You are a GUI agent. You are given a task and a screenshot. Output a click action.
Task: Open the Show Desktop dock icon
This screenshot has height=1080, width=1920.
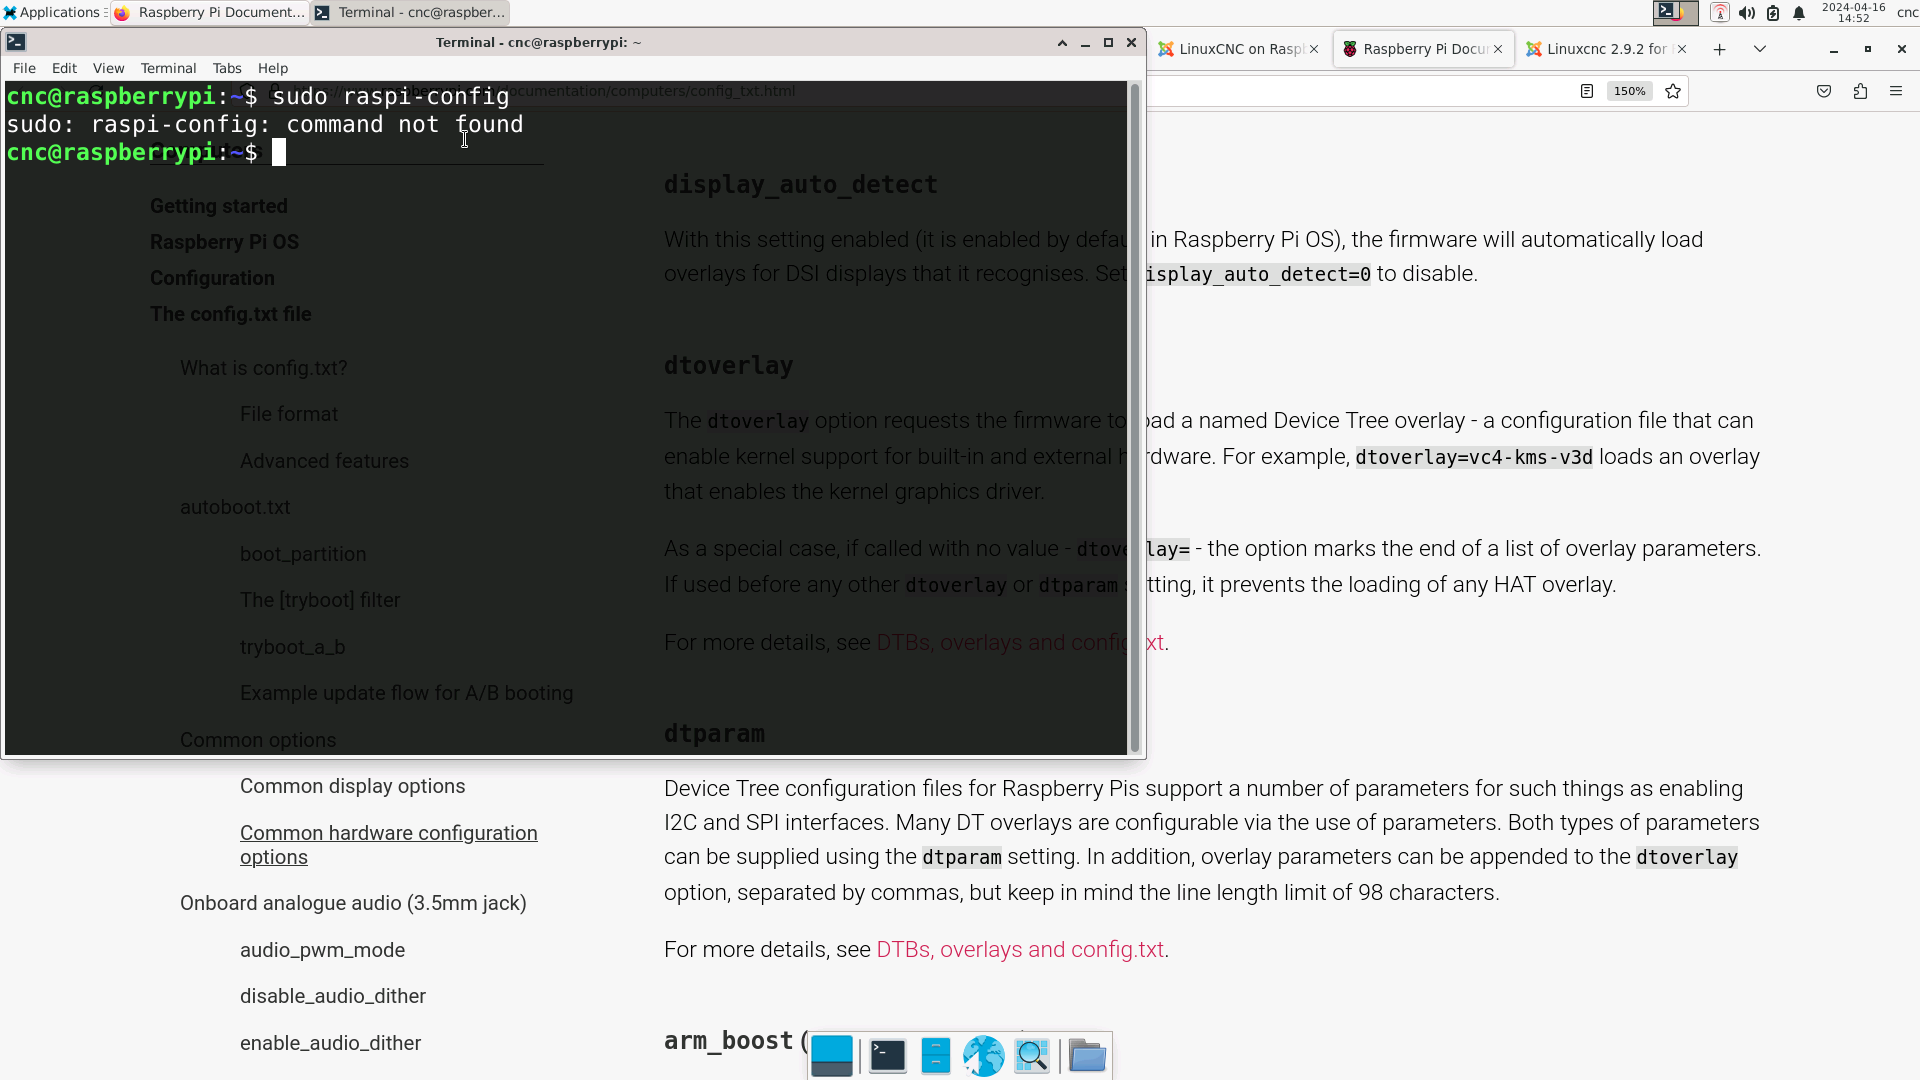coord(831,1056)
